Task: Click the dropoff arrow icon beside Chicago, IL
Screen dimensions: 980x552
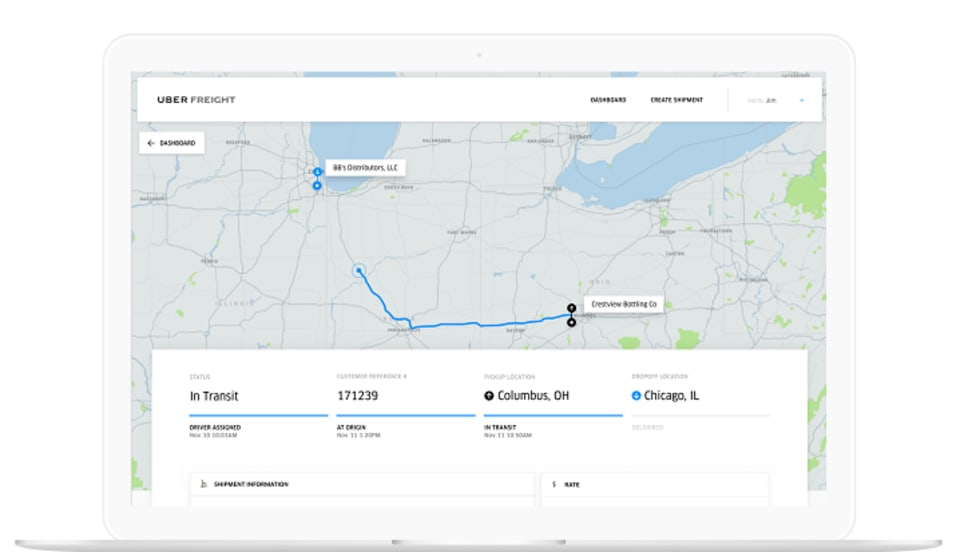Action: (x=636, y=396)
